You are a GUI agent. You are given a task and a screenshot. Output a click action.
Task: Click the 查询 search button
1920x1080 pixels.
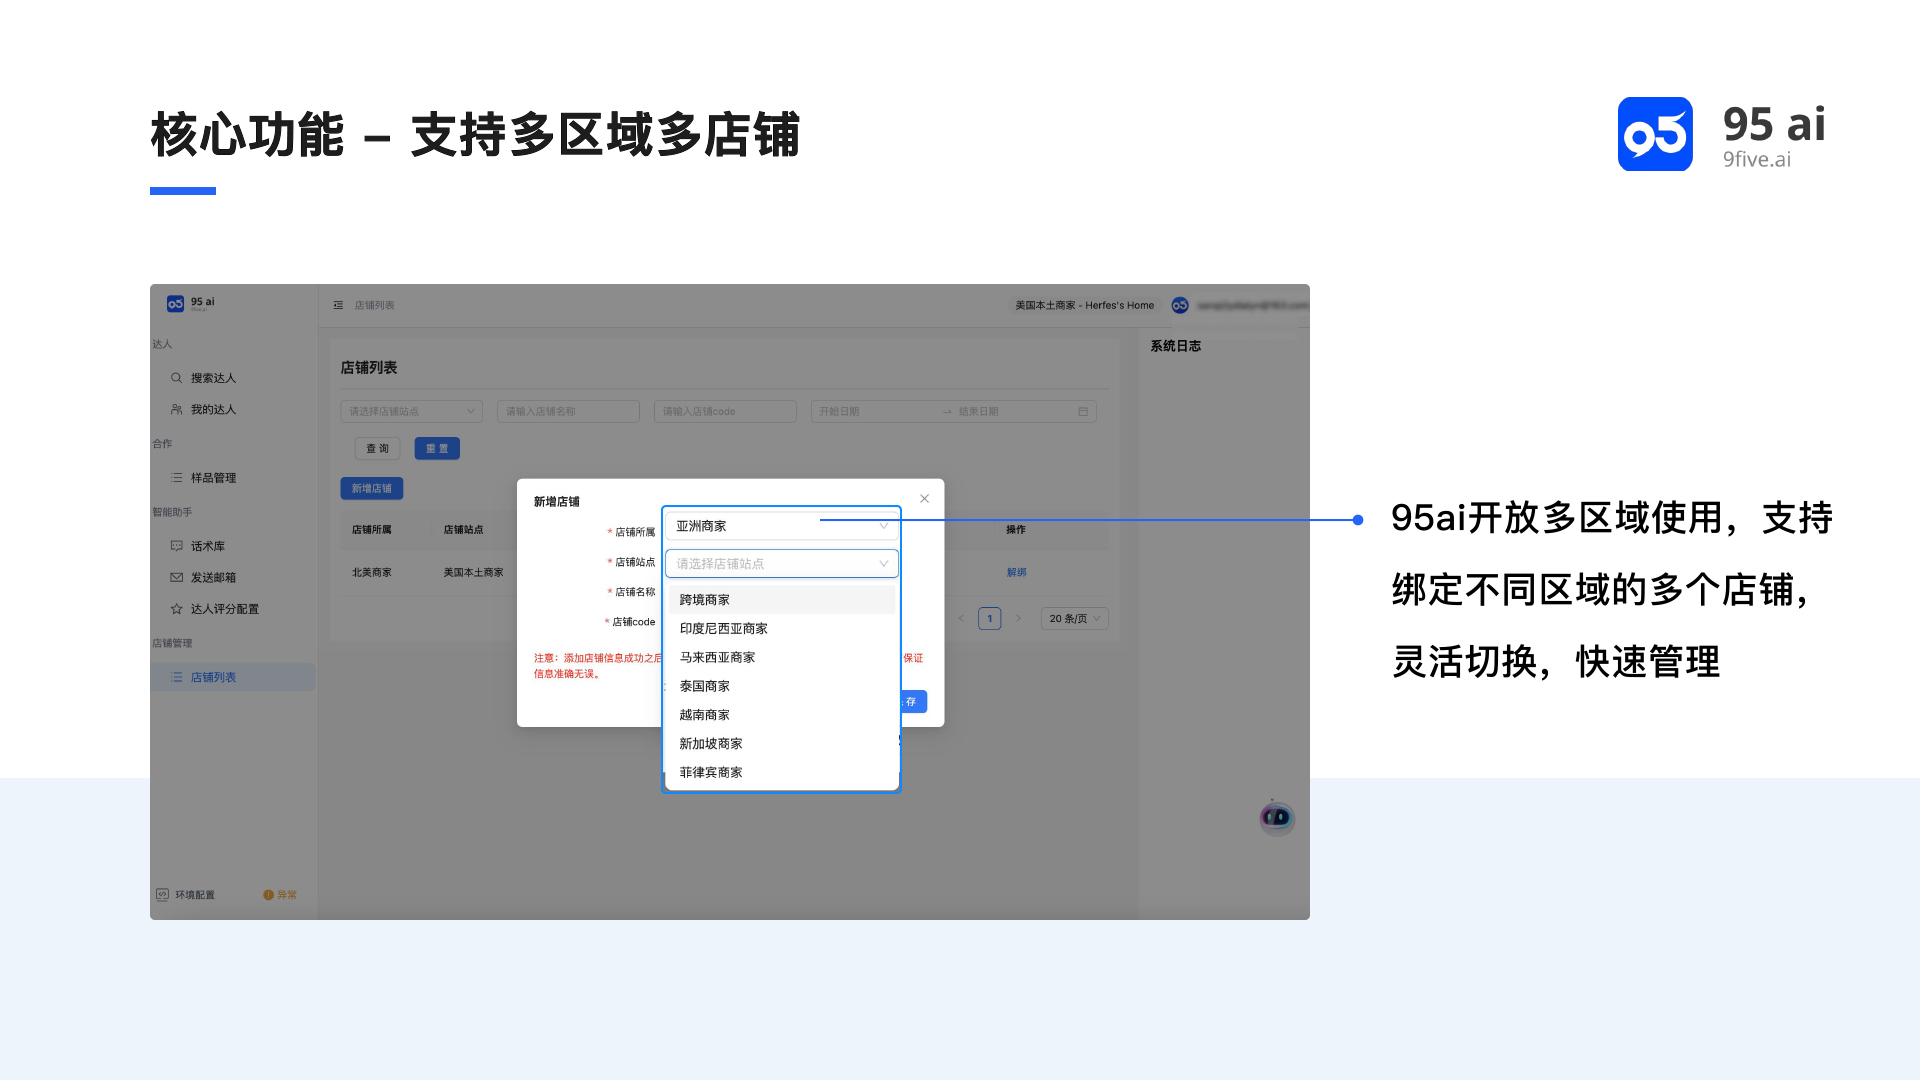click(x=377, y=448)
